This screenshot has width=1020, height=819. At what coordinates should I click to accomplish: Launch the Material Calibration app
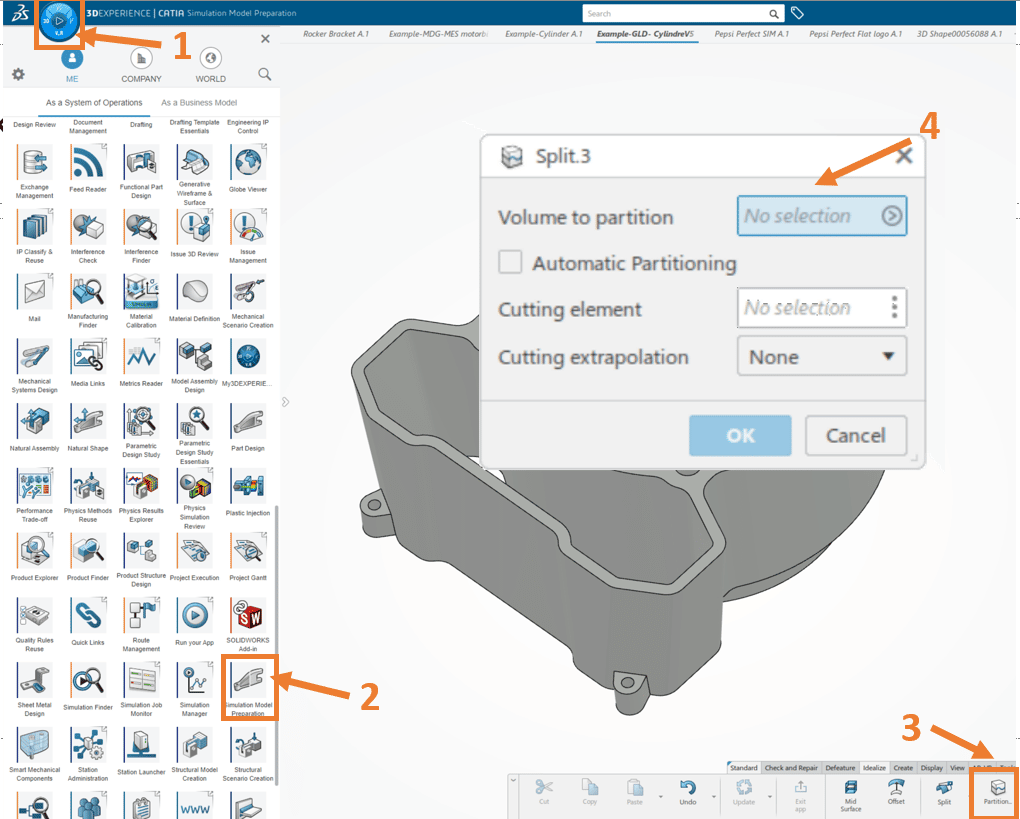141,301
